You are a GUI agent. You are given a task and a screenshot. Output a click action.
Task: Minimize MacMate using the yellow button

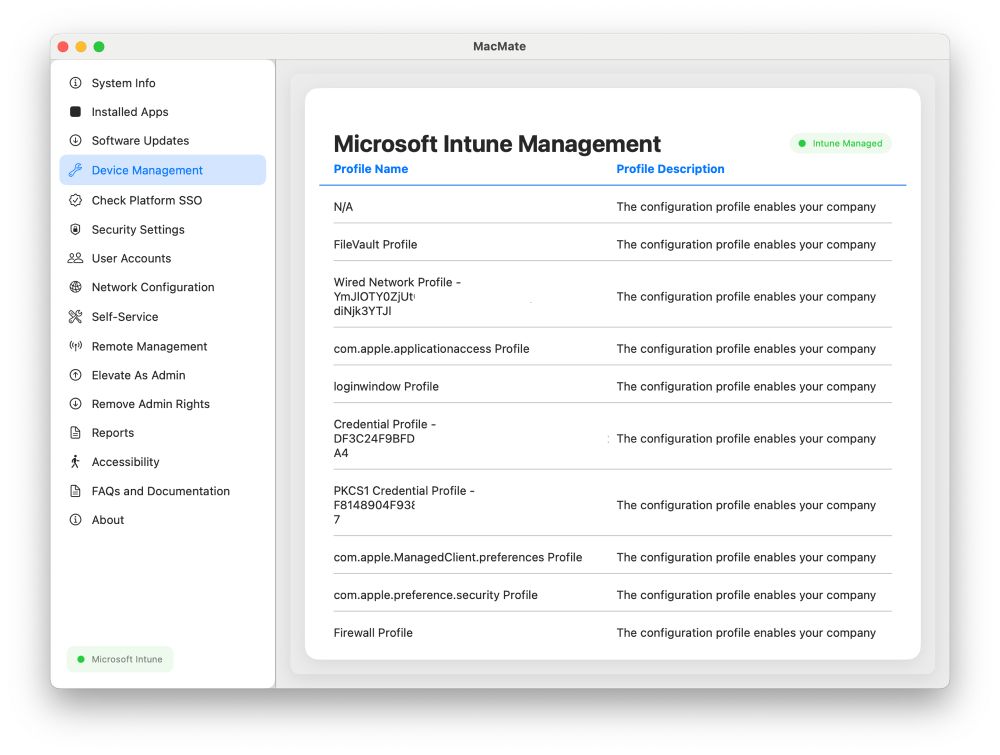click(x=81, y=47)
